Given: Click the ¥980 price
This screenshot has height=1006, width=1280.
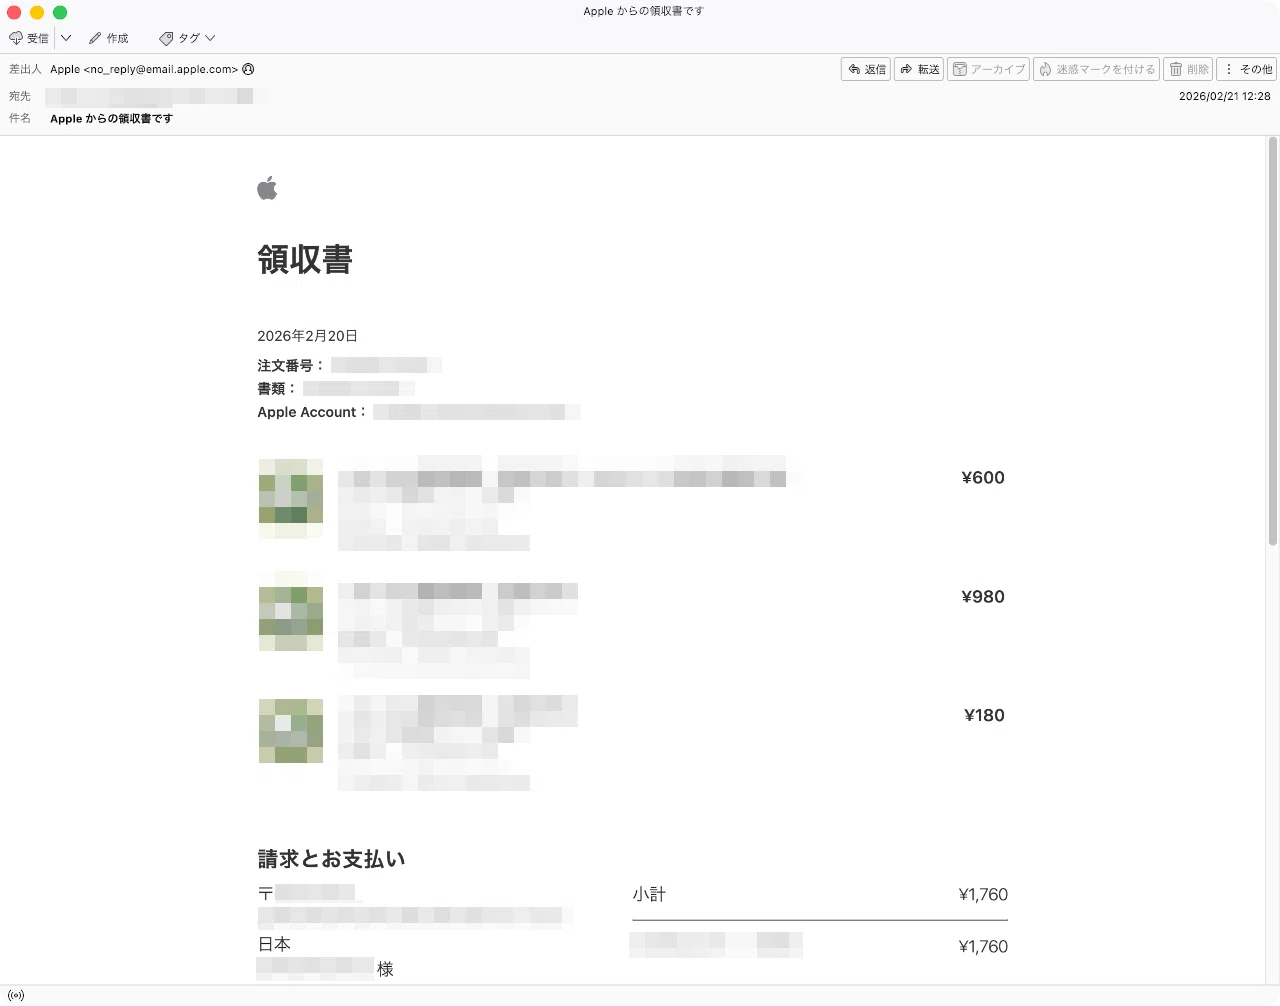Looking at the screenshot, I should pyautogui.click(x=983, y=597).
